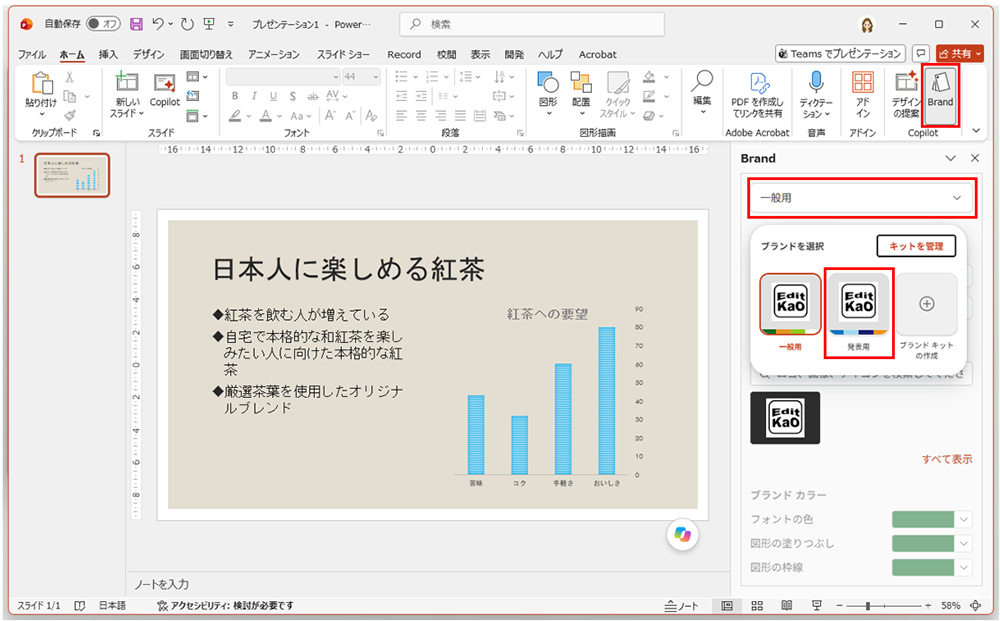Expand 図形の塗りつぶし color dropdown
Screen dimensions: 1000x621
pyautogui.click(x=964, y=543)
